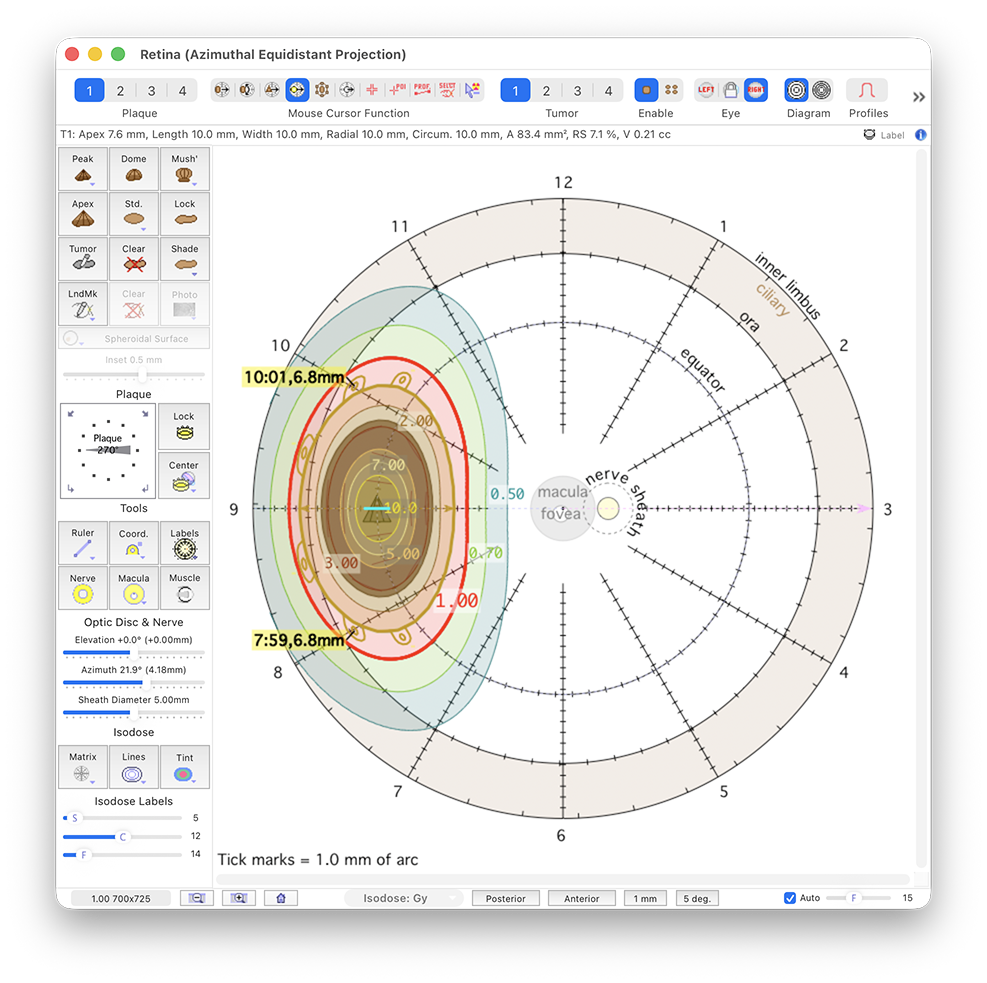The height and width of the screenshot is (983, 987).
Task: Expand toolbar overflow chevron
Action: (x=919, y=97)
